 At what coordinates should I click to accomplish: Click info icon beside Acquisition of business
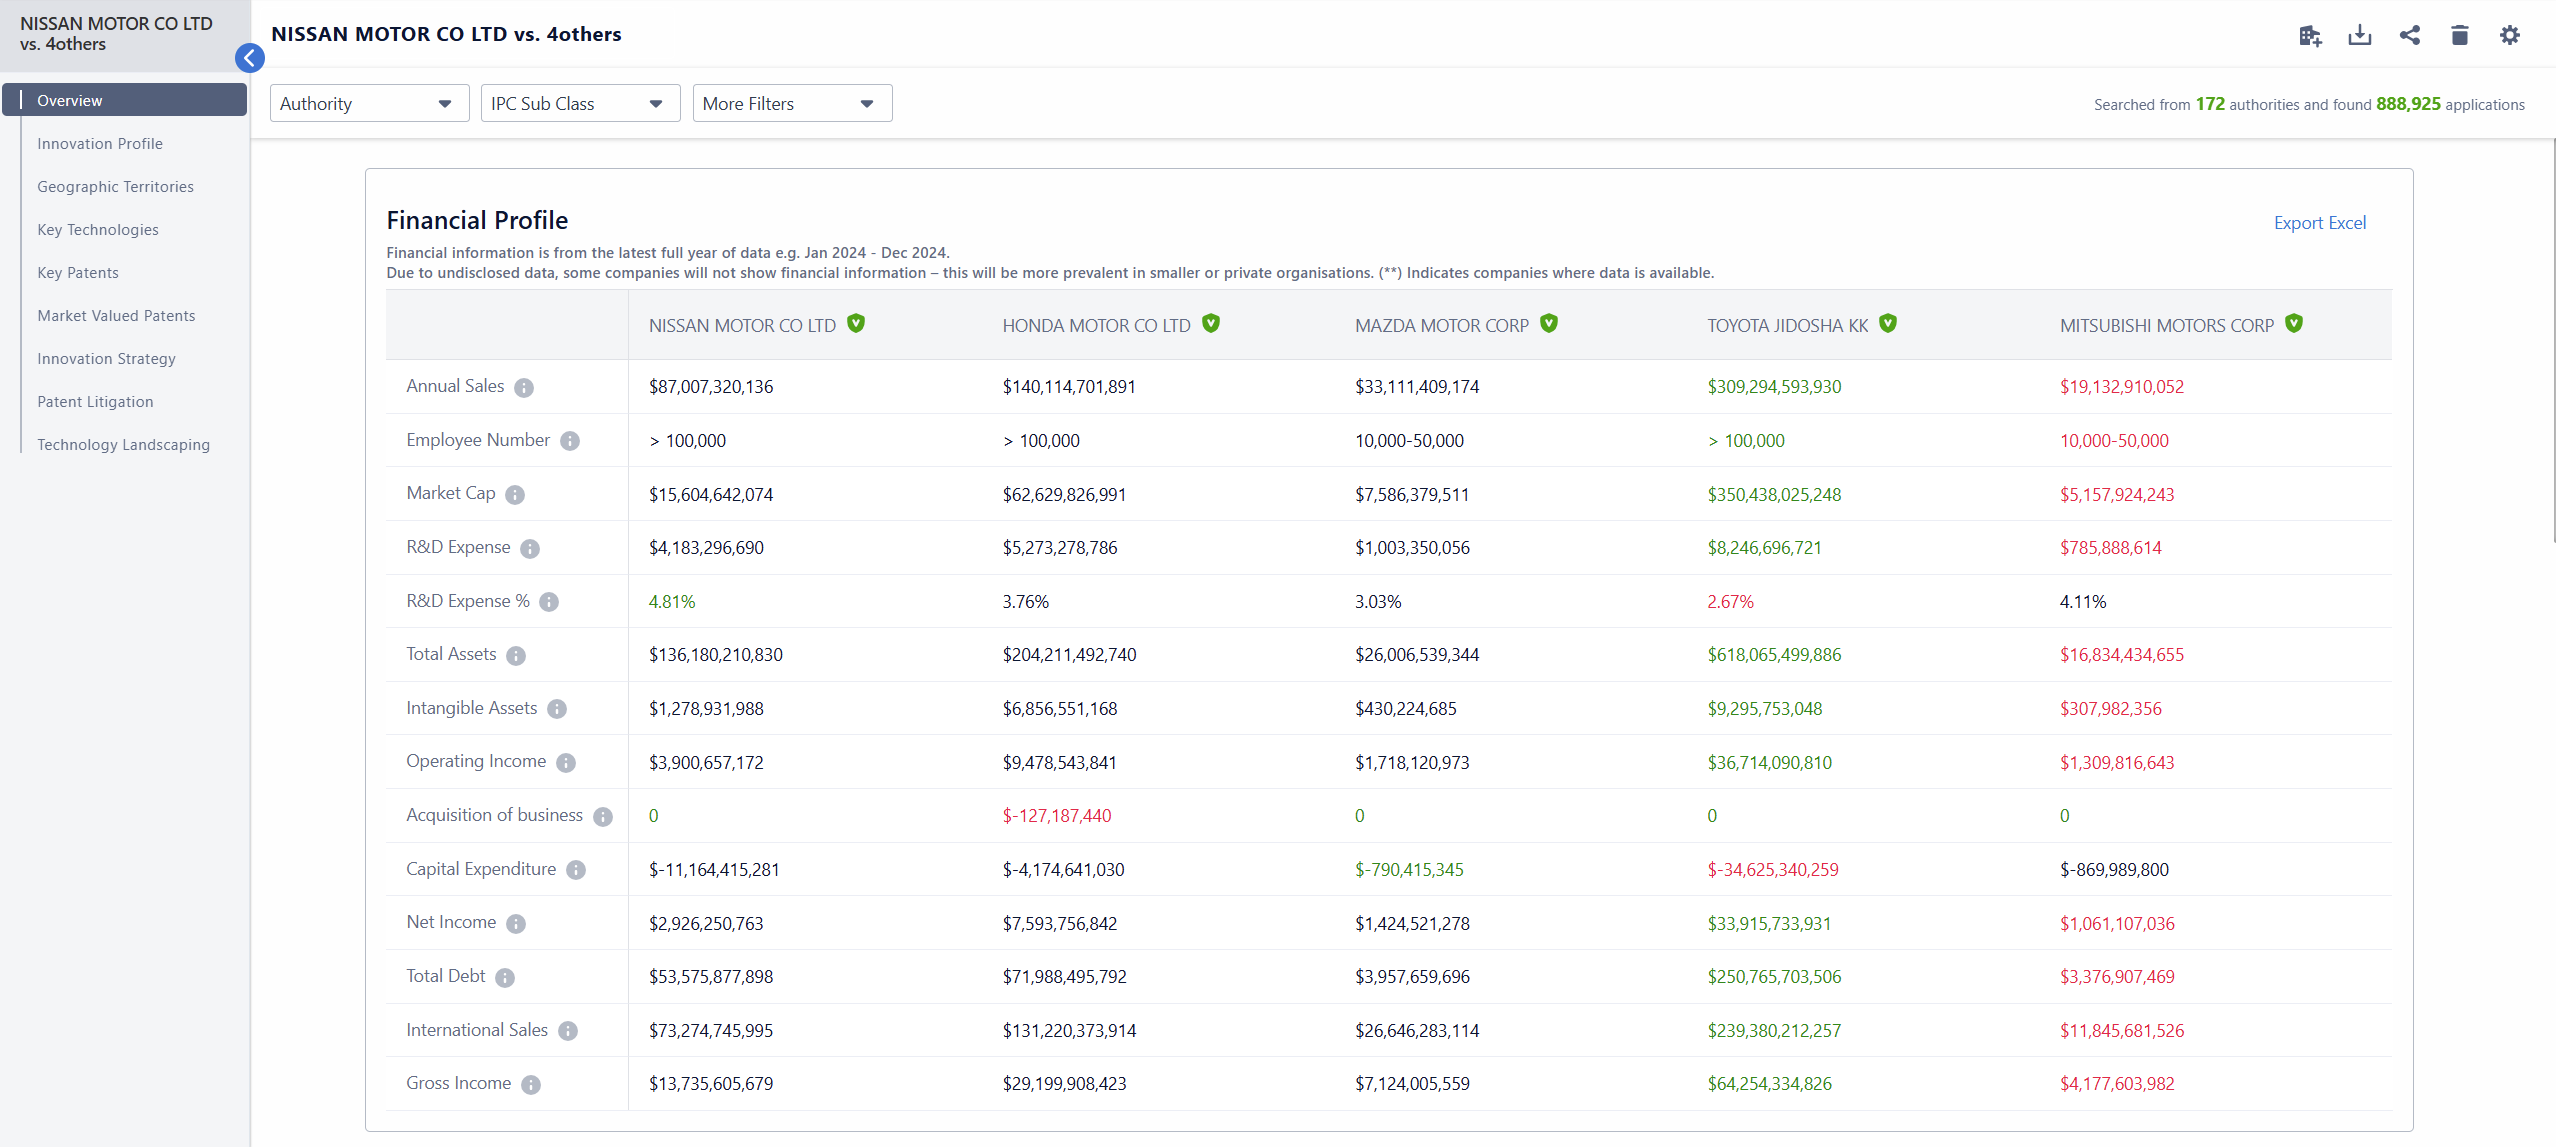coord(603,817)
